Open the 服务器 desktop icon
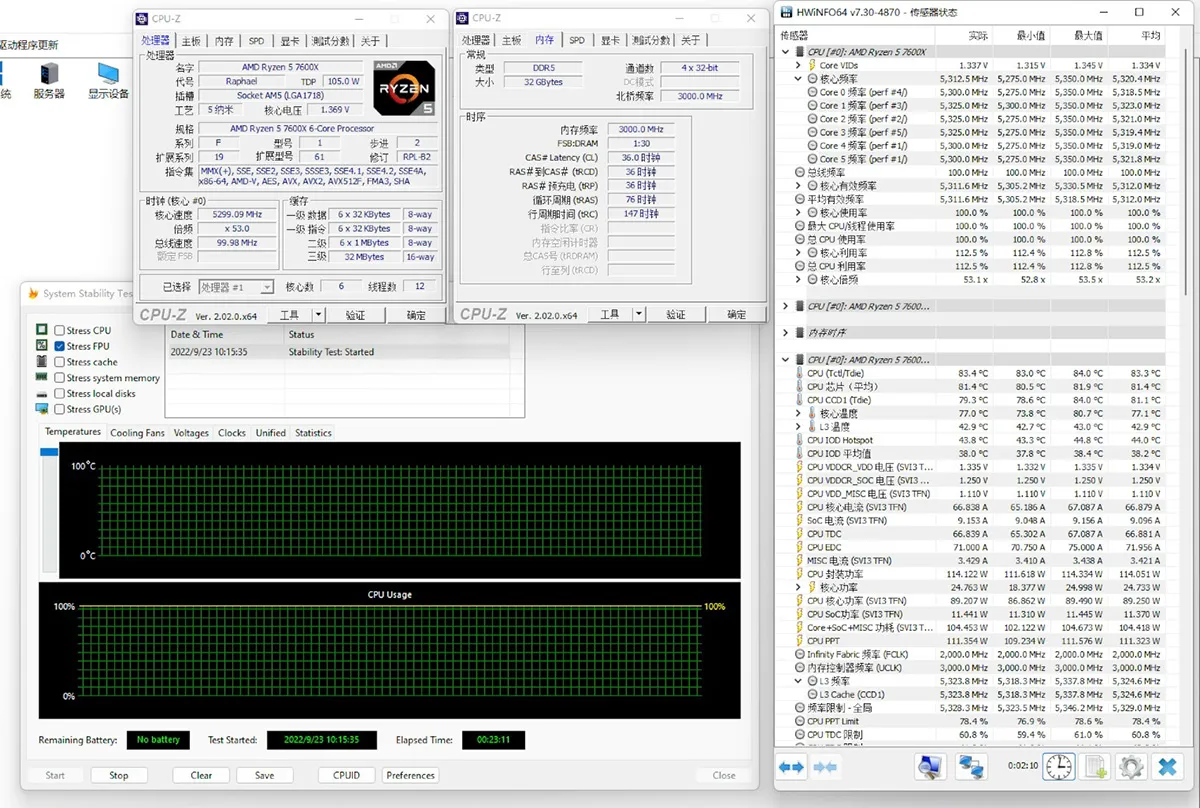 click(x=49, y=82)
